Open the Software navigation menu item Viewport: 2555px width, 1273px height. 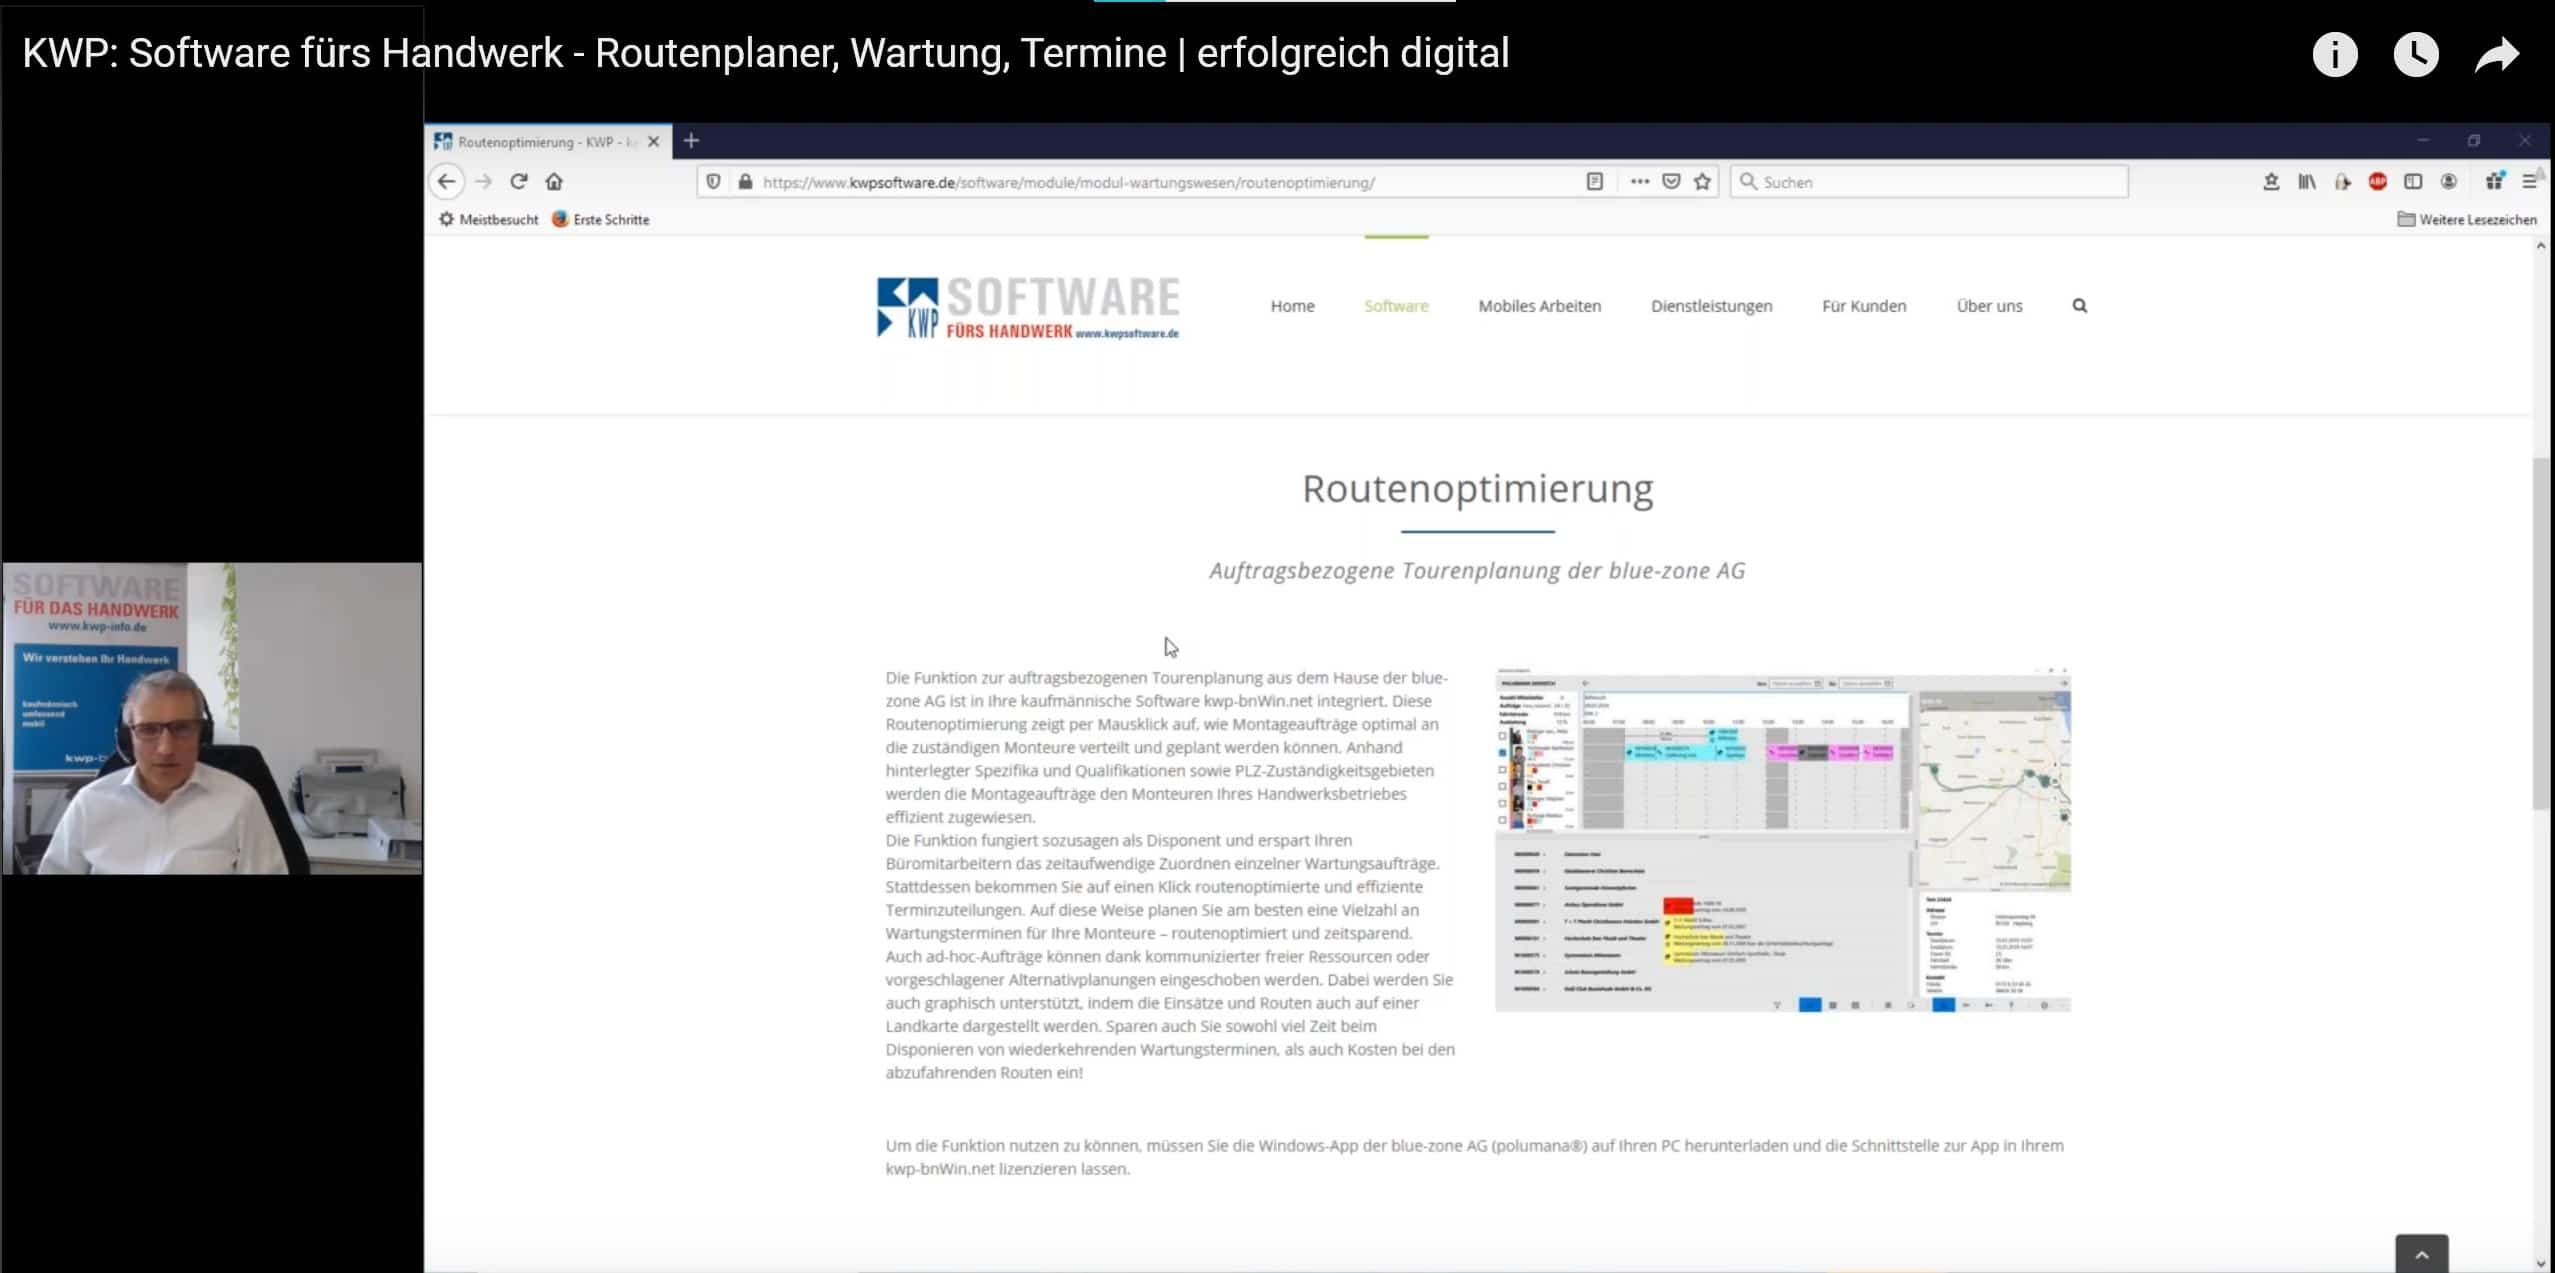click(1396, 306)
